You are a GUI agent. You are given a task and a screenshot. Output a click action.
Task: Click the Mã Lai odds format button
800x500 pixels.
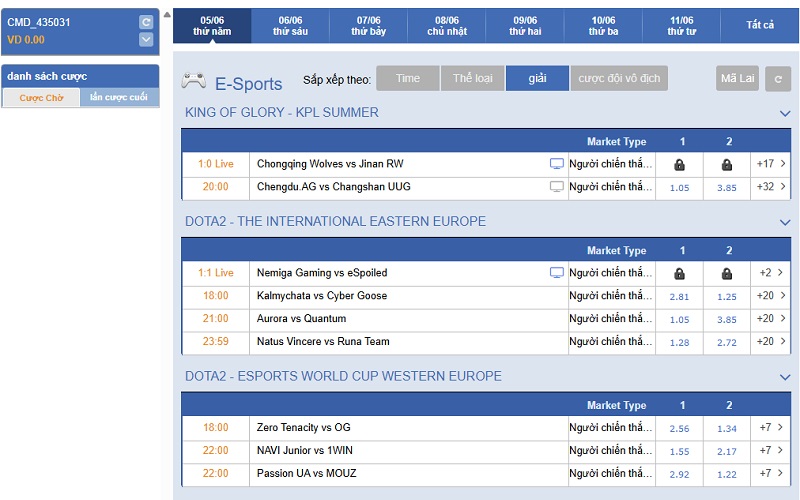(738, 79)
